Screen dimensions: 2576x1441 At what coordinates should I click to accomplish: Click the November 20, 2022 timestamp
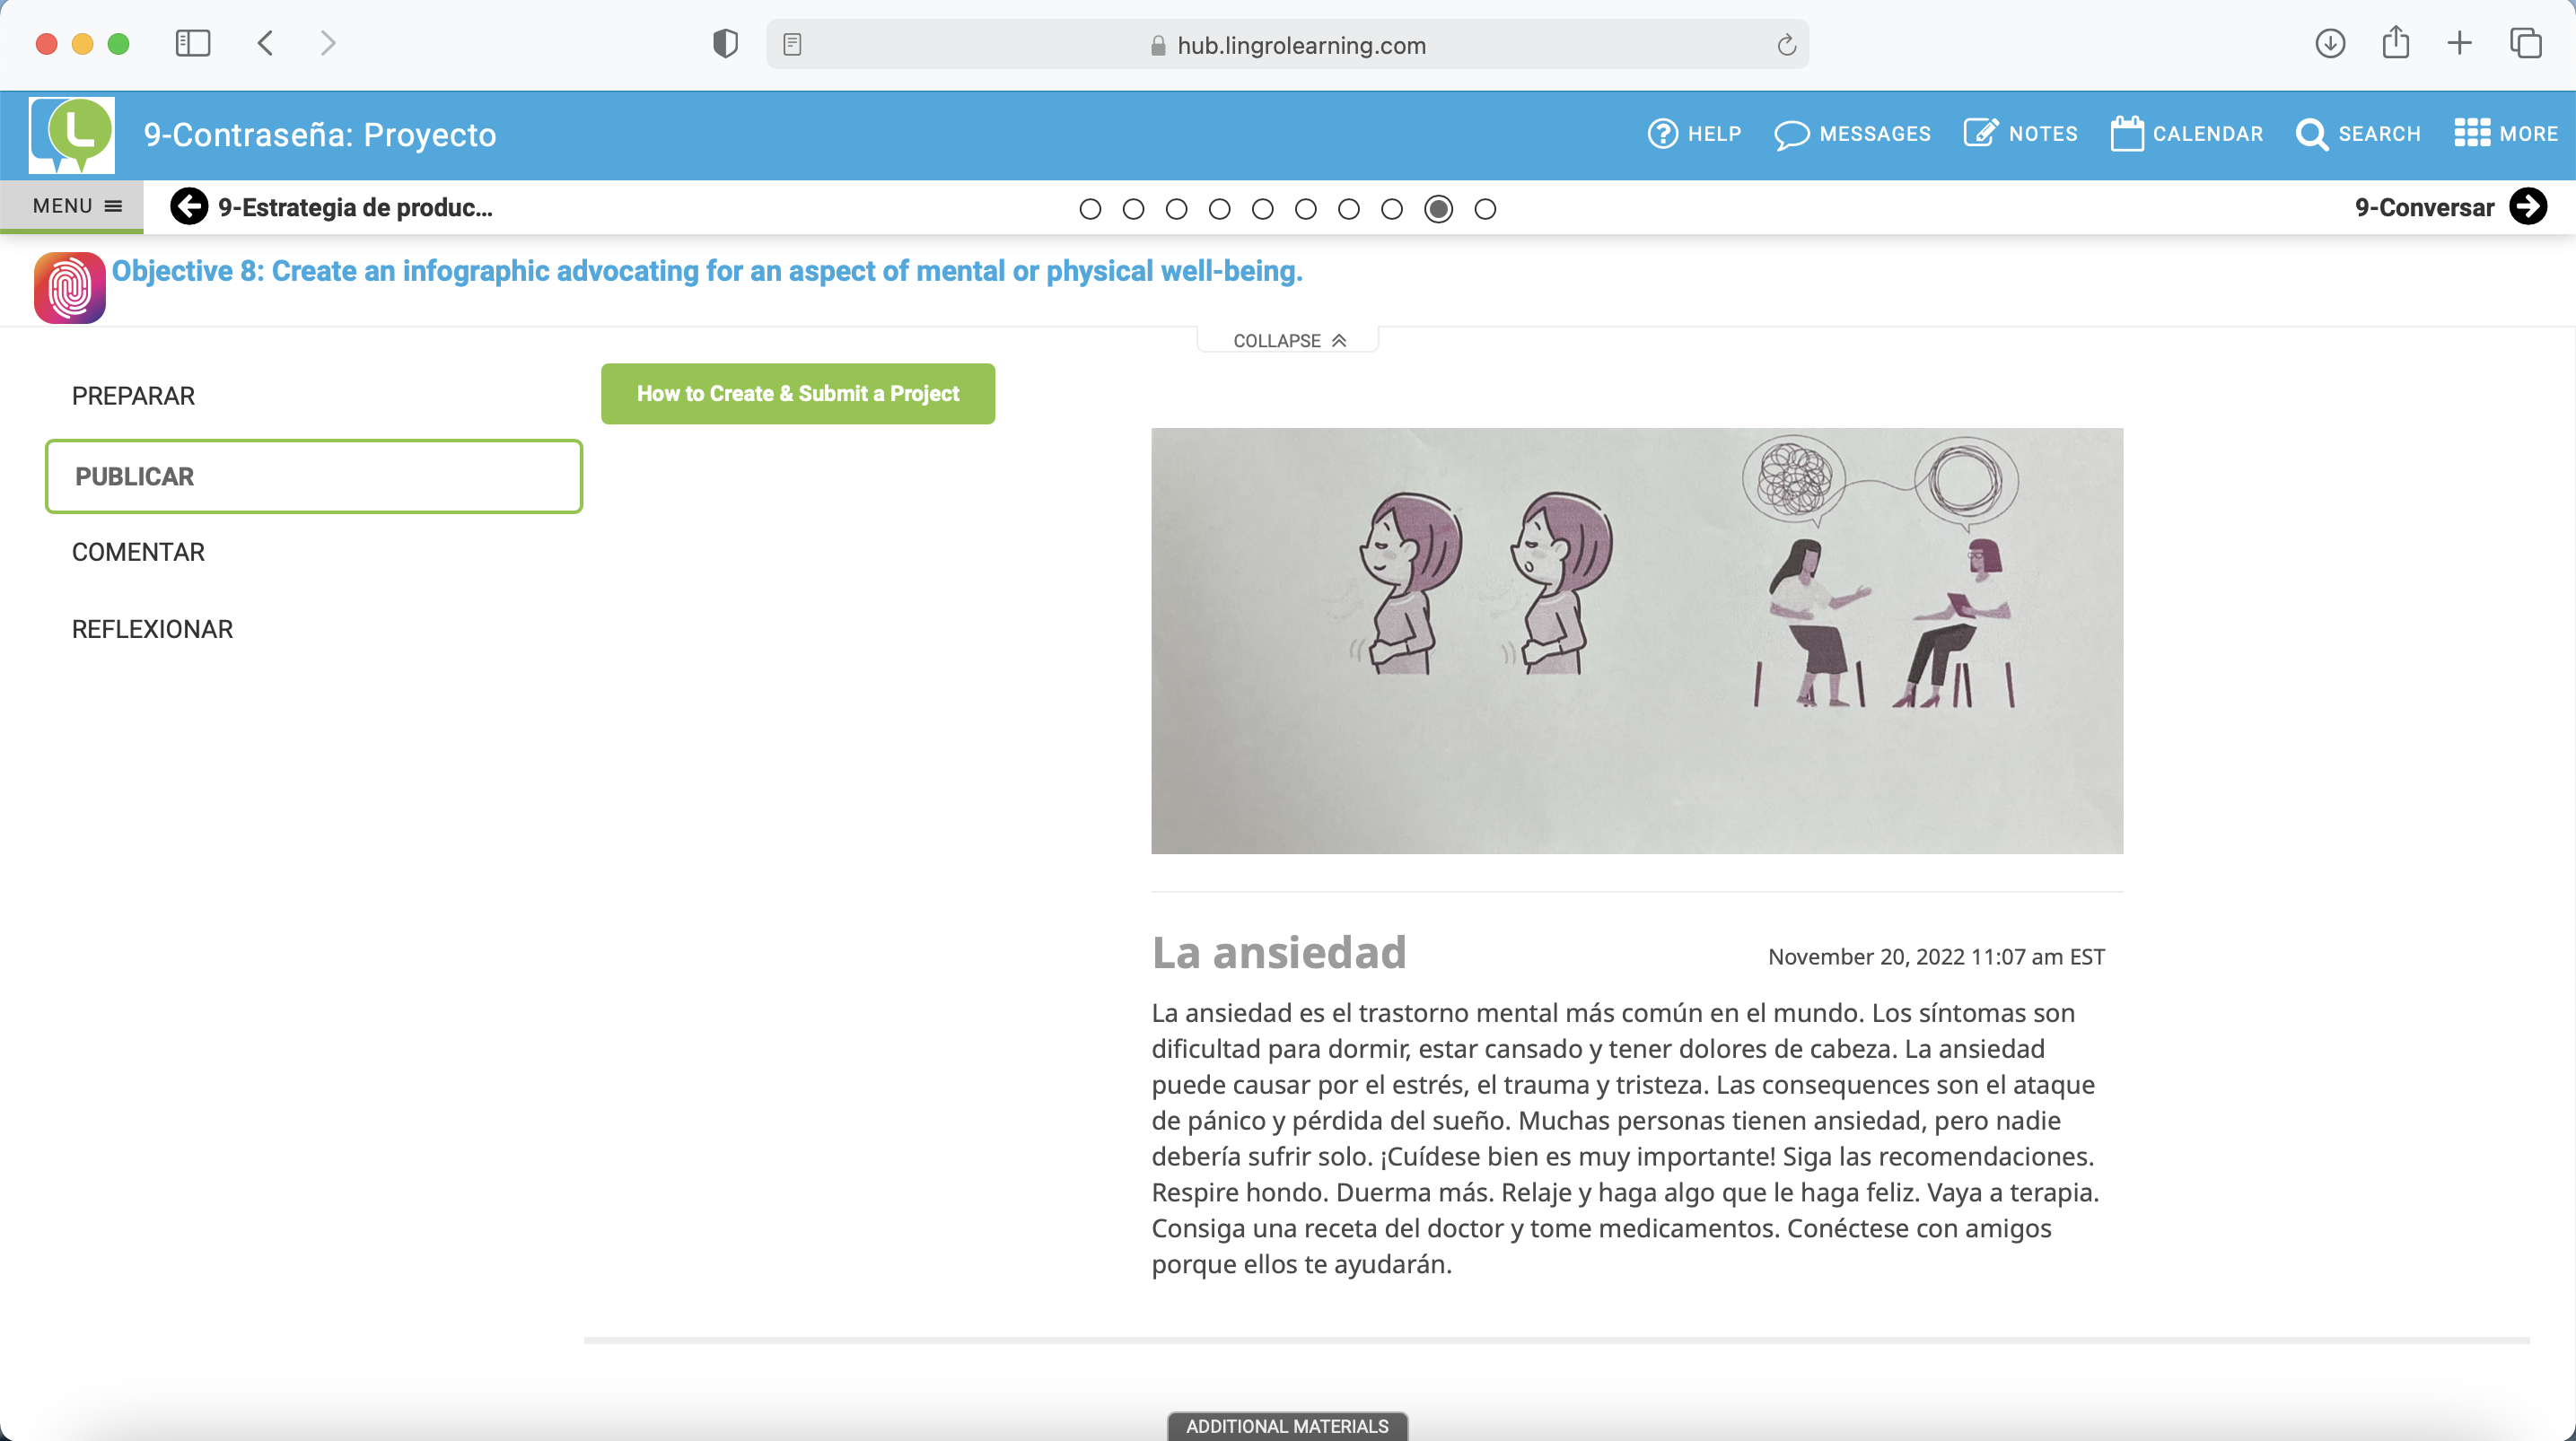1936,956
